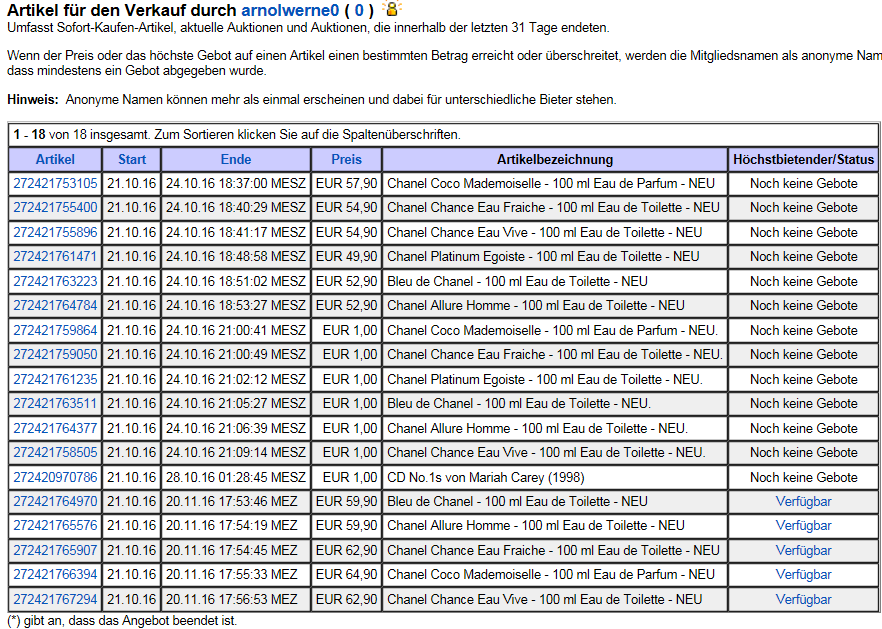Open item number 272421755400
This screenshot has width=882, height=629.
55,208
